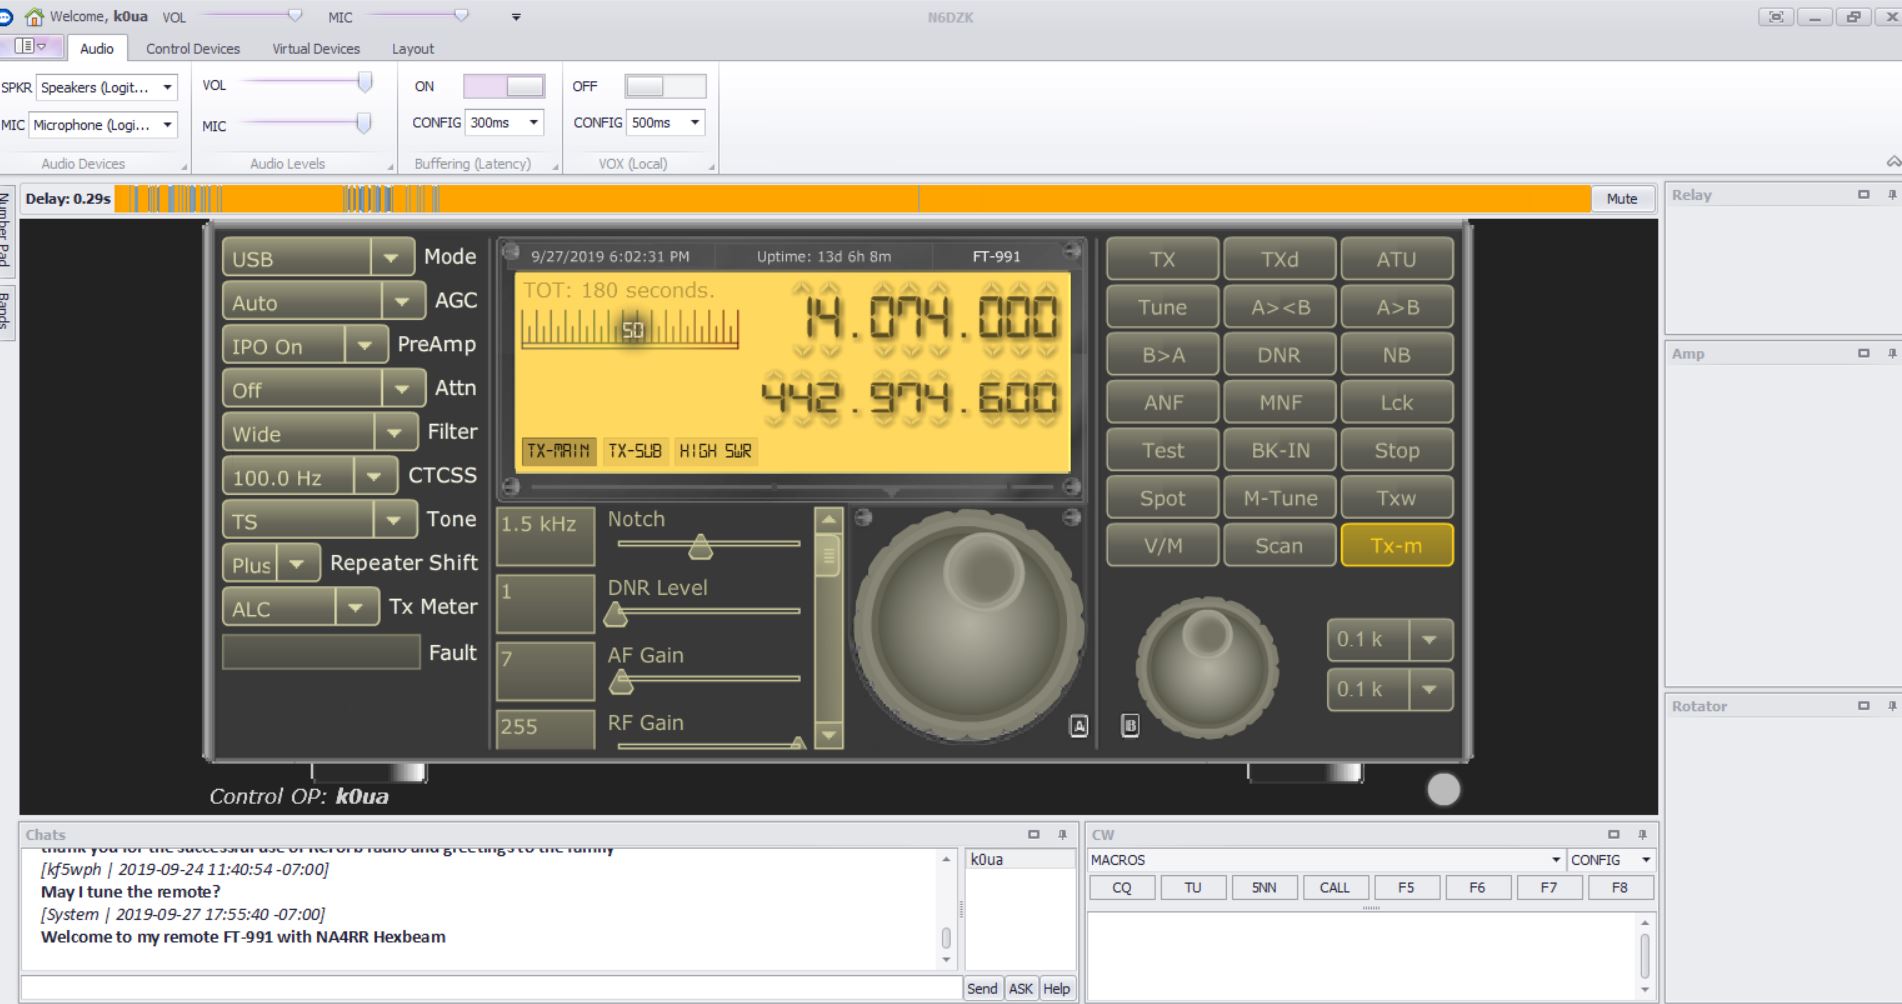Open the PreAmp IPO On dropdown
Viewport: 1902px width, 1004px height.
(365, 345)
